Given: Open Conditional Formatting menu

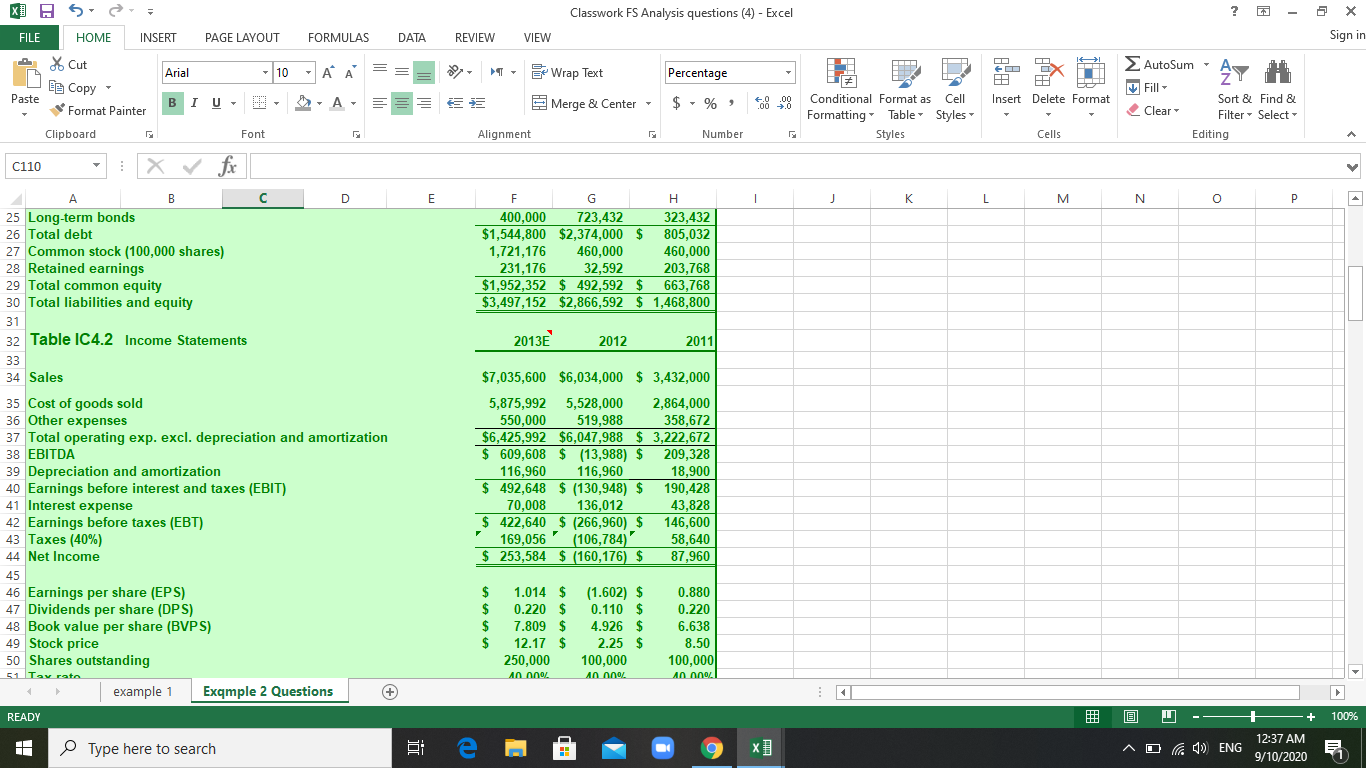Looking at the screenshot, I should point(840,90).
